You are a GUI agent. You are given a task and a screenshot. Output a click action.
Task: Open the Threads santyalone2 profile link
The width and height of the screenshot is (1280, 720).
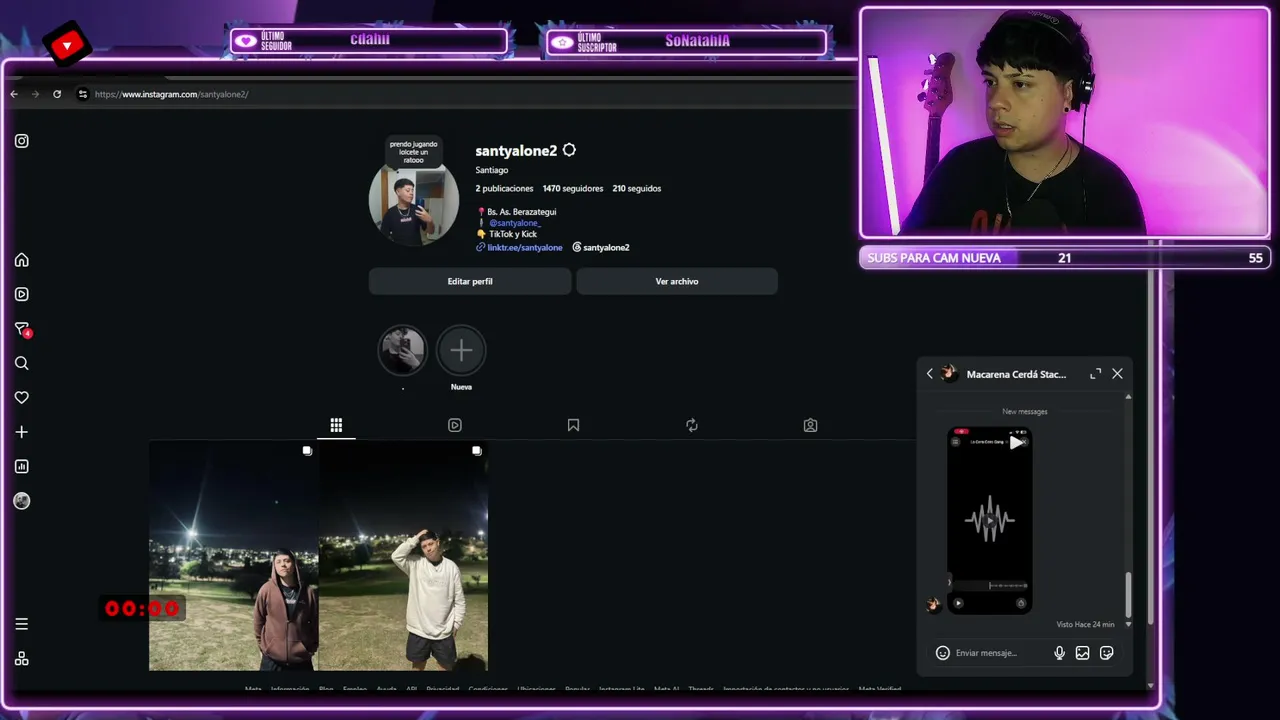pos(601,247)
